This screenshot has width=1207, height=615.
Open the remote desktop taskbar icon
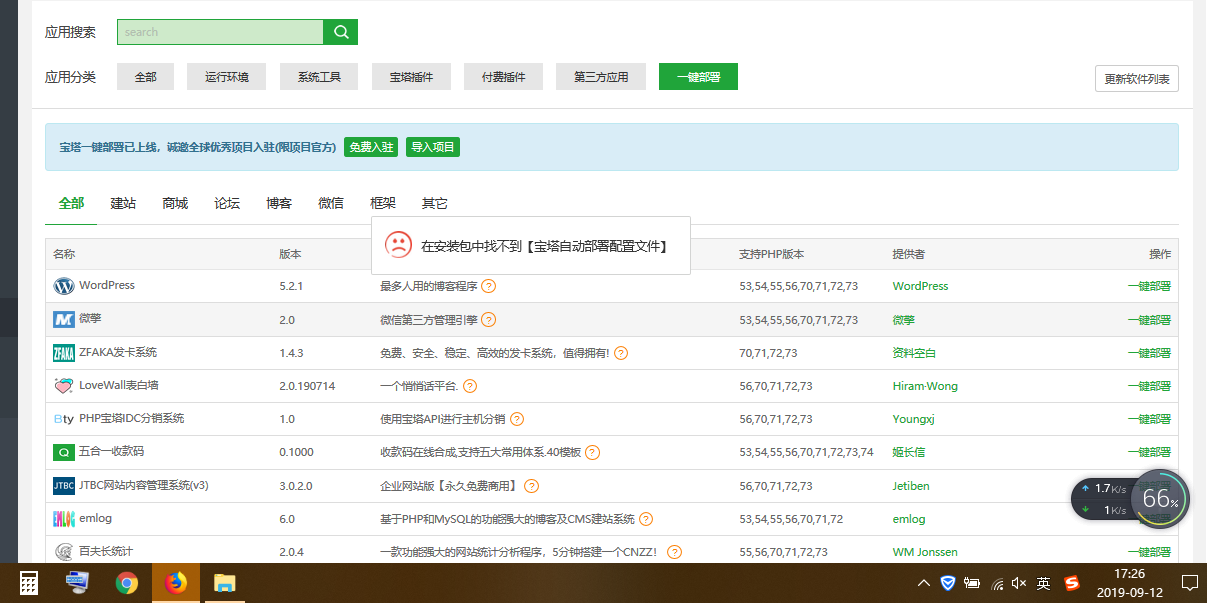tap(77, 583)
